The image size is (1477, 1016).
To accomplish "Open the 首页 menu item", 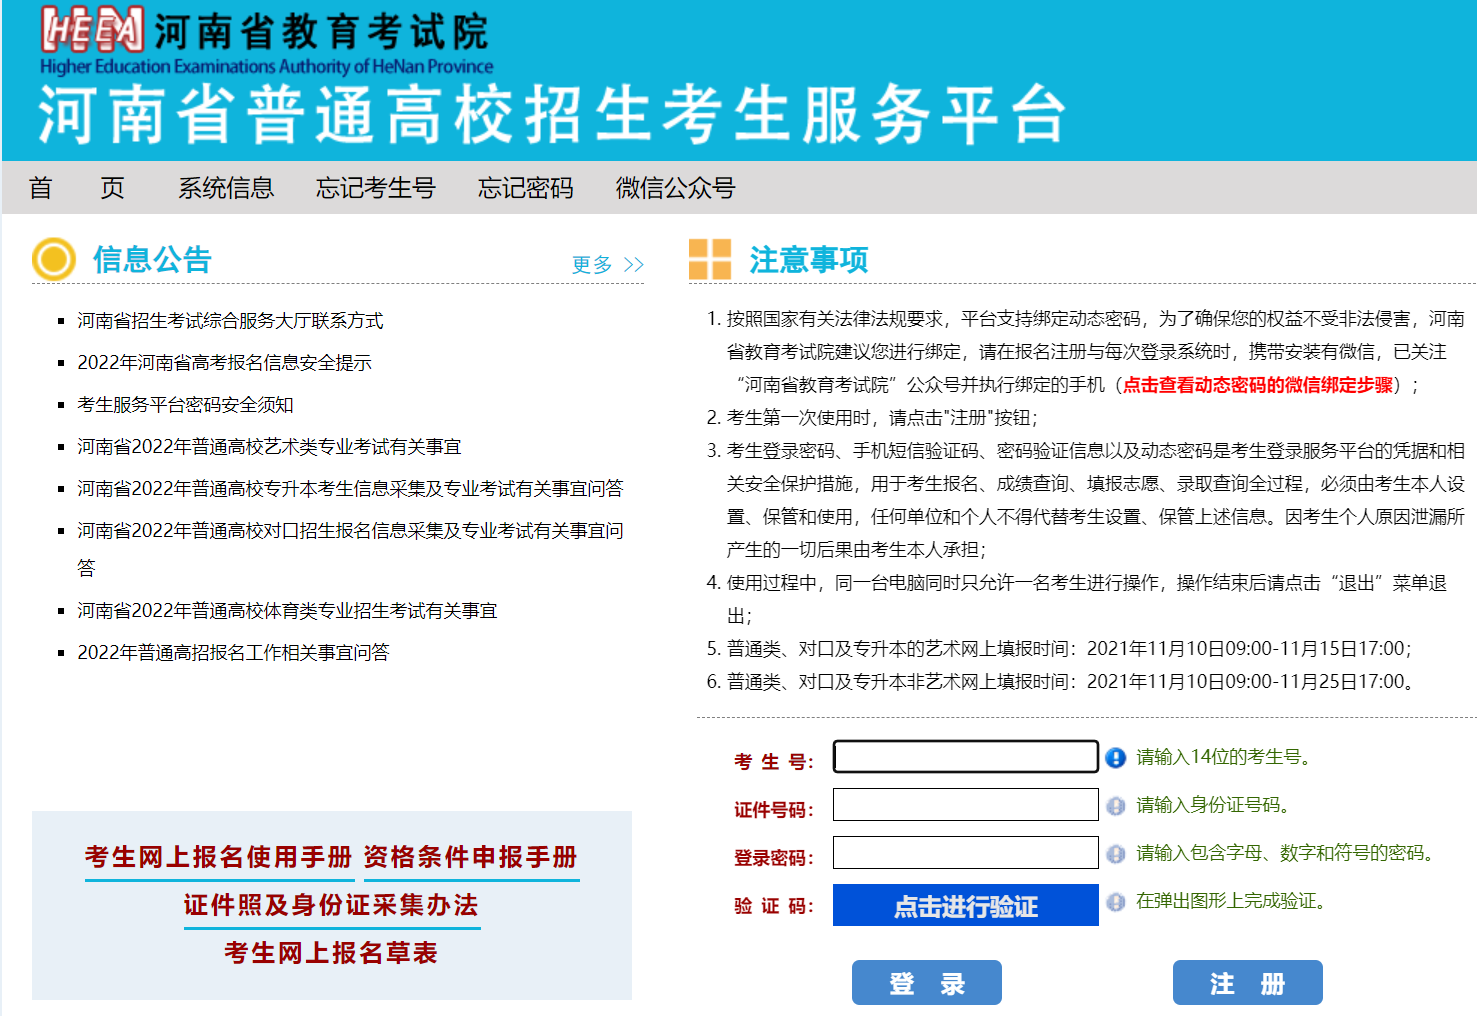I will [x=76, y=188].
